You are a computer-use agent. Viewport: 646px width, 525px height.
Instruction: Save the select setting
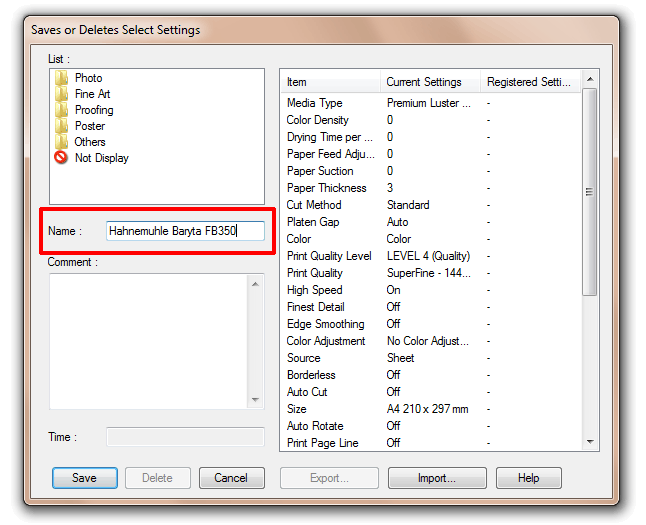[84, 478]
